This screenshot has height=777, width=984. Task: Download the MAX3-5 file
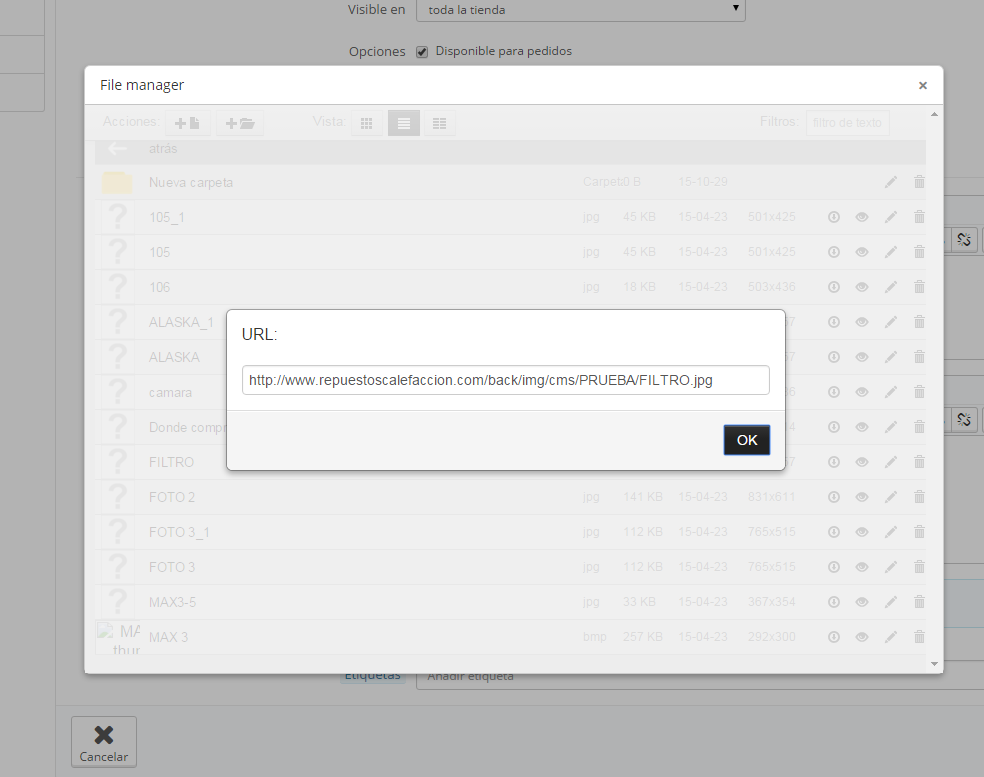[833, 603]
